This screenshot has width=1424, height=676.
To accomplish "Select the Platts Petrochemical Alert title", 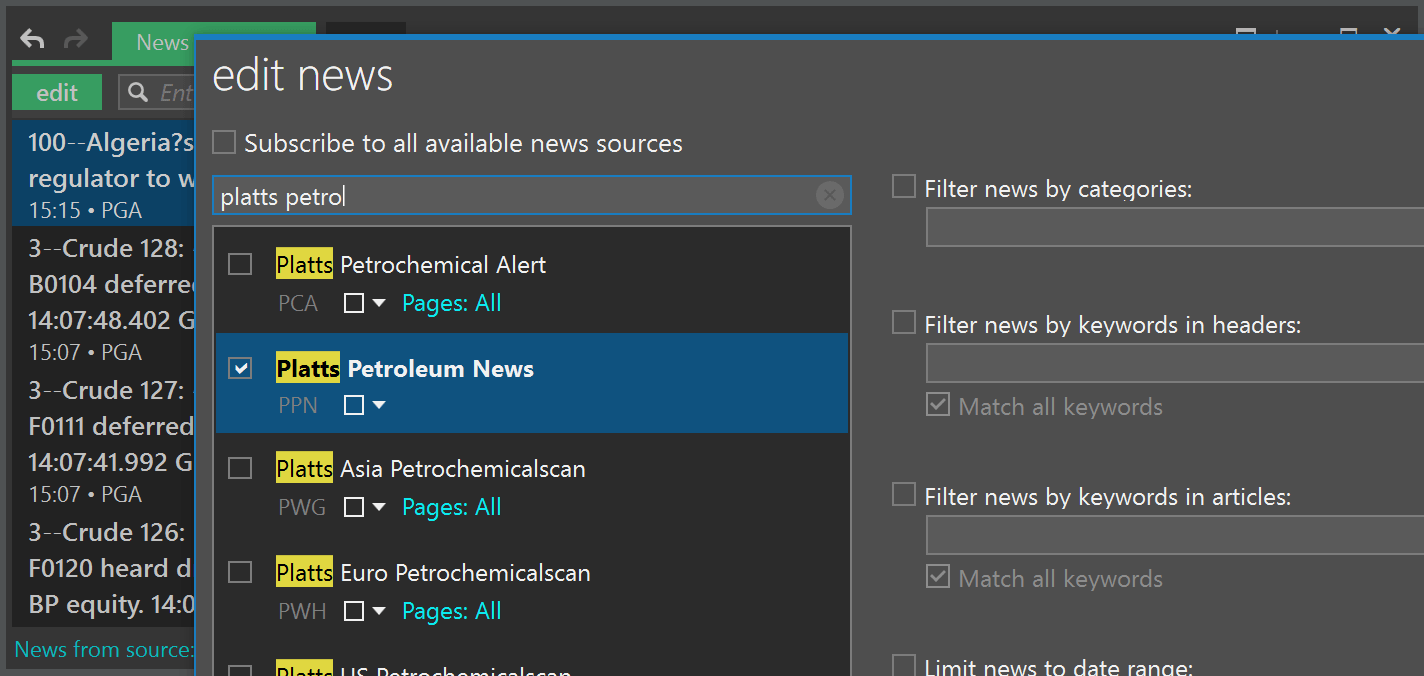I will (411, 265).
